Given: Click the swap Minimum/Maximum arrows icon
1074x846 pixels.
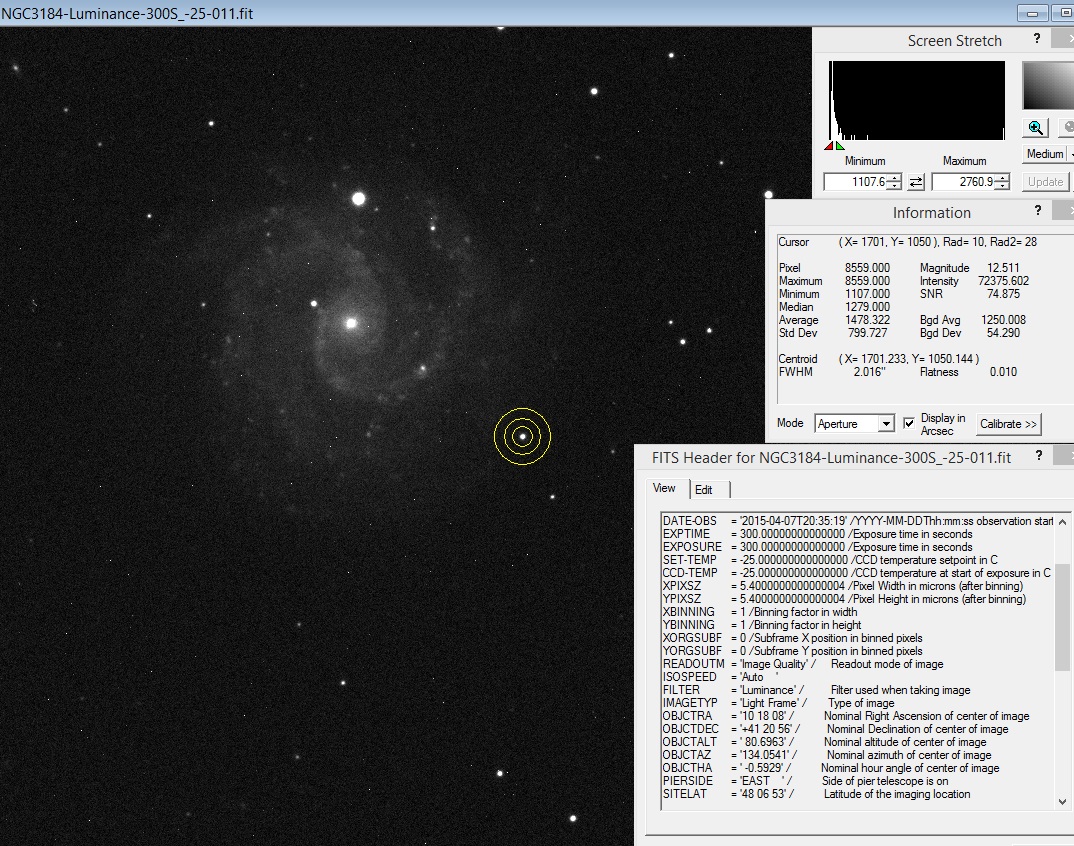Looking at the screenshot, I should [916, 182].
